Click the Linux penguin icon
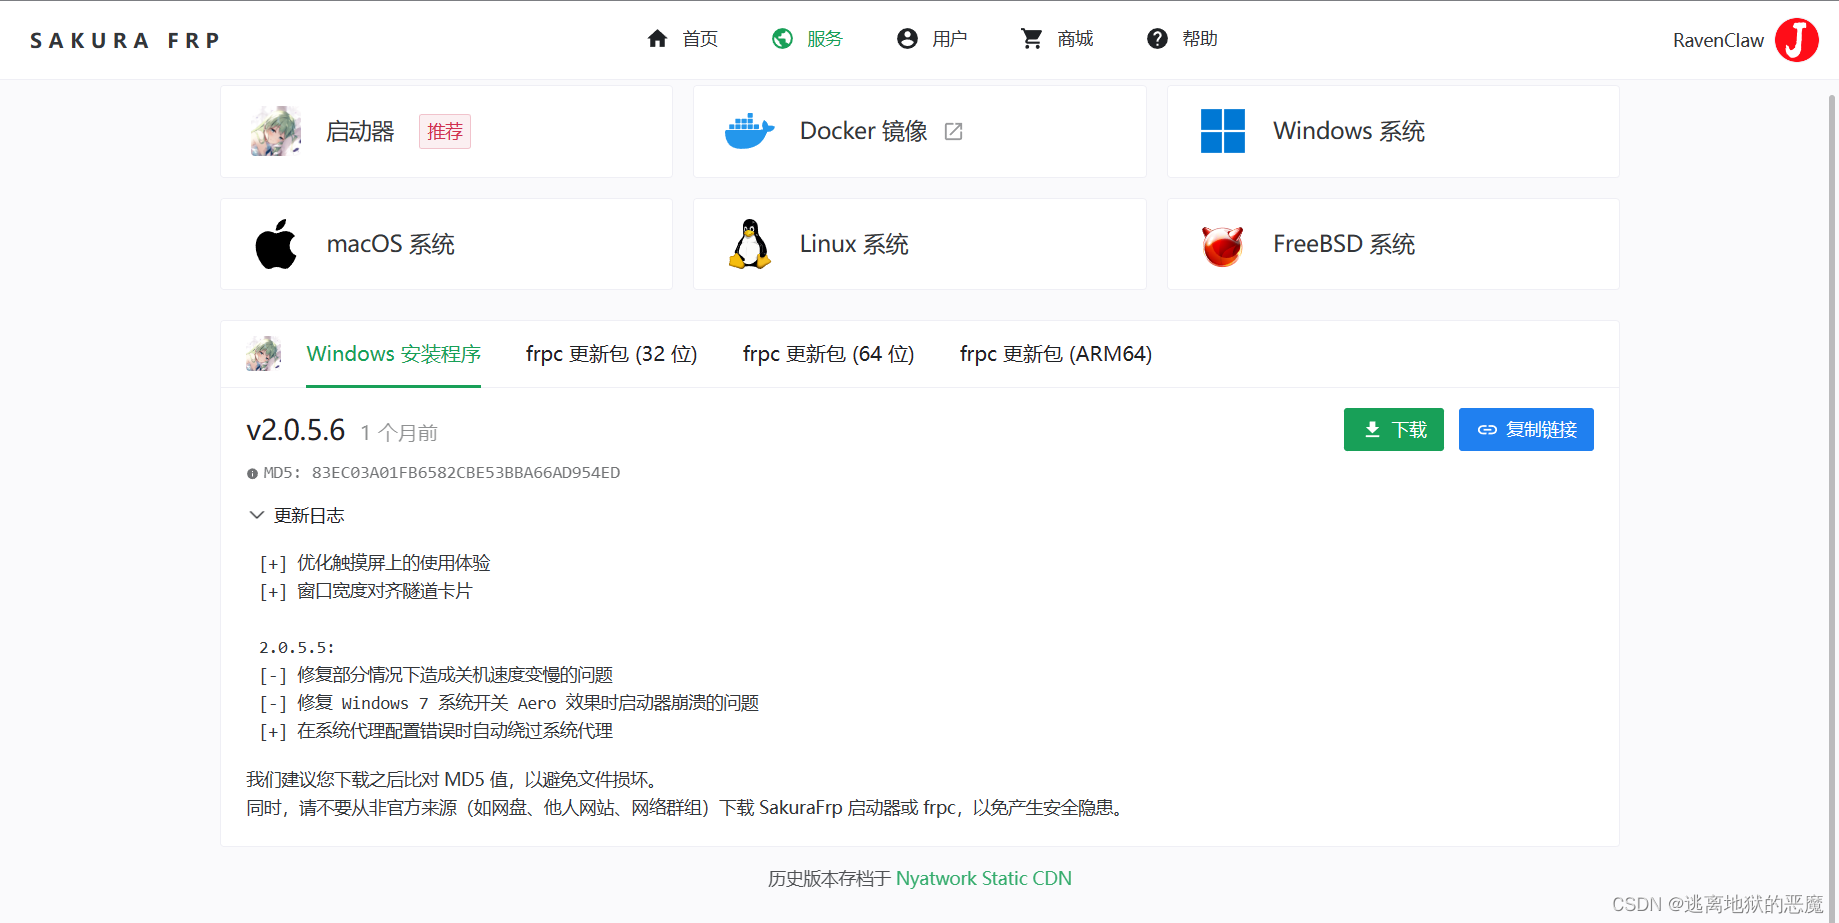The image size is (1839, 923). 749,244
